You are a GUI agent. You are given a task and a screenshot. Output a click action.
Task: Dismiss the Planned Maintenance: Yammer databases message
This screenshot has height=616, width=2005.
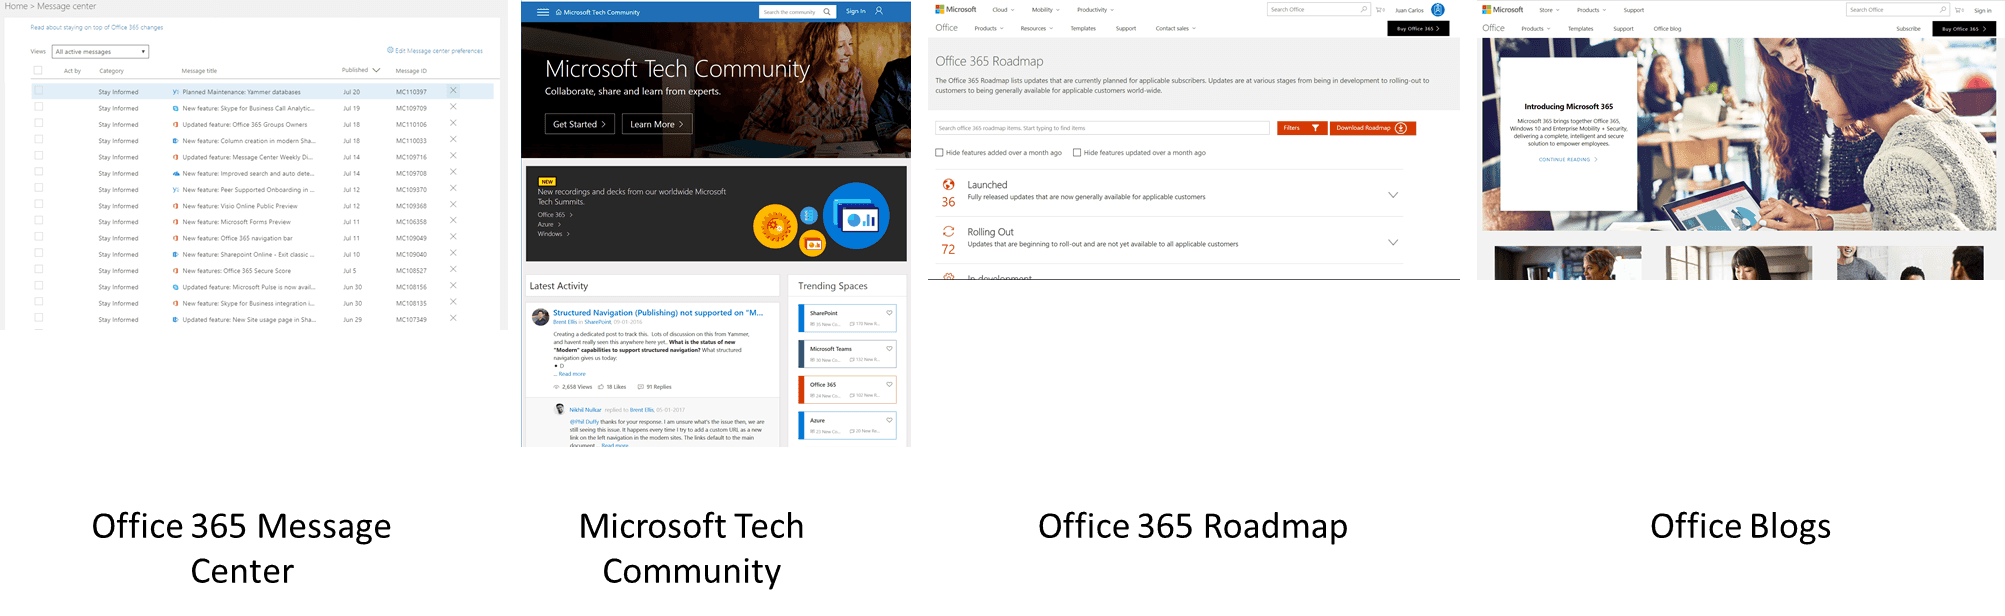pos(453,91)
